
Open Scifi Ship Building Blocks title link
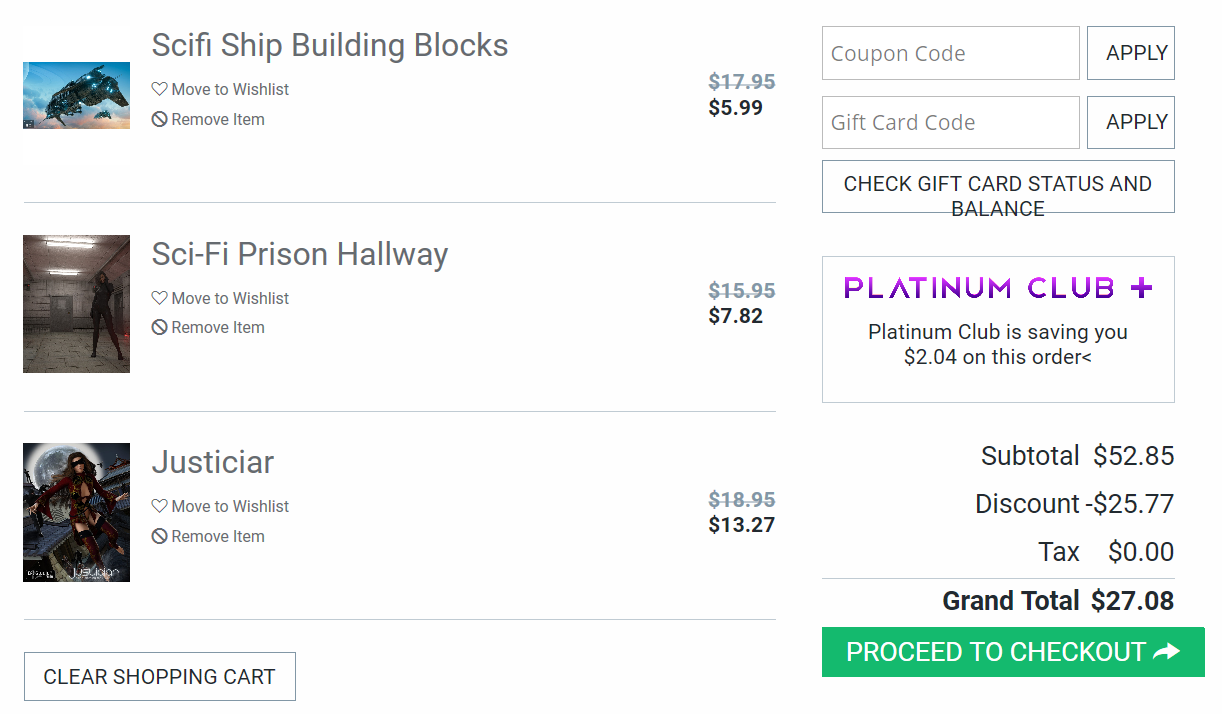[329, 45]
